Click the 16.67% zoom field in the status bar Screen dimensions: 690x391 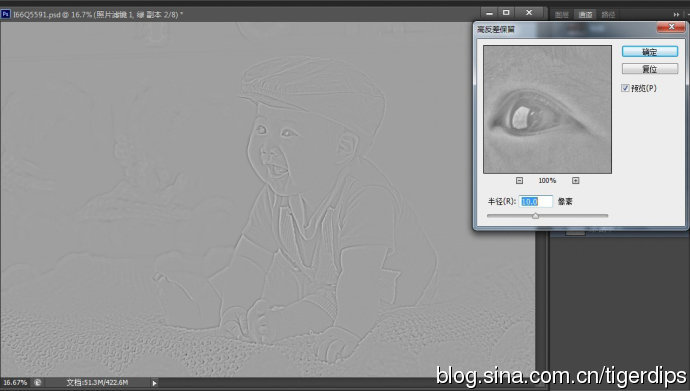(x=15, y=383)
